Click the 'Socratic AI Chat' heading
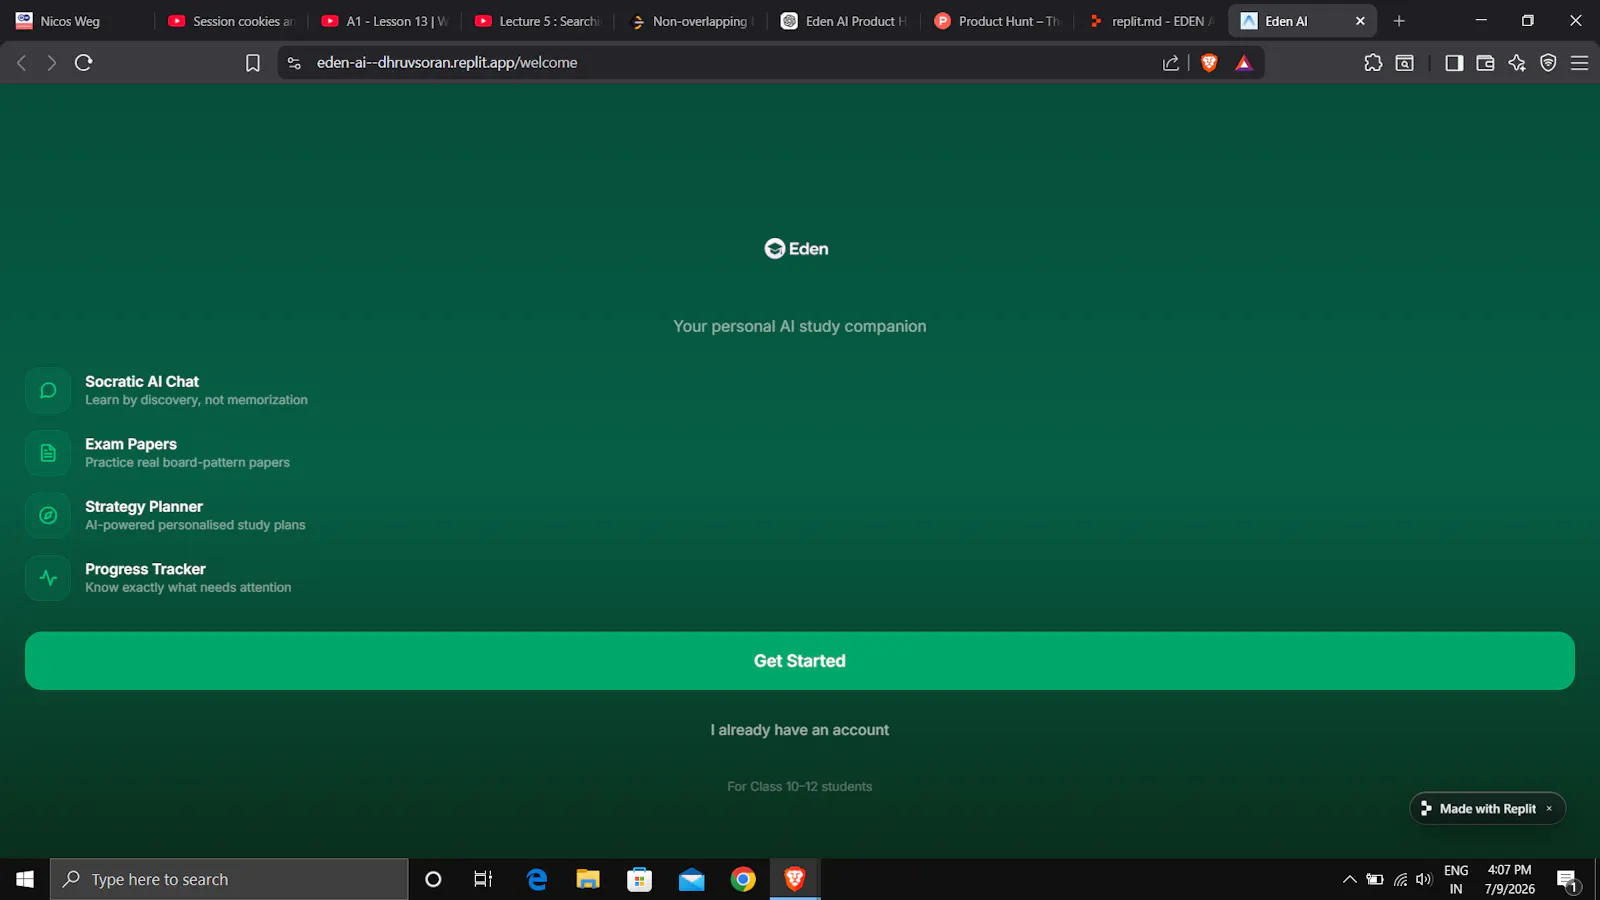Screen dimensions: 1600x900 click(142, 382)
